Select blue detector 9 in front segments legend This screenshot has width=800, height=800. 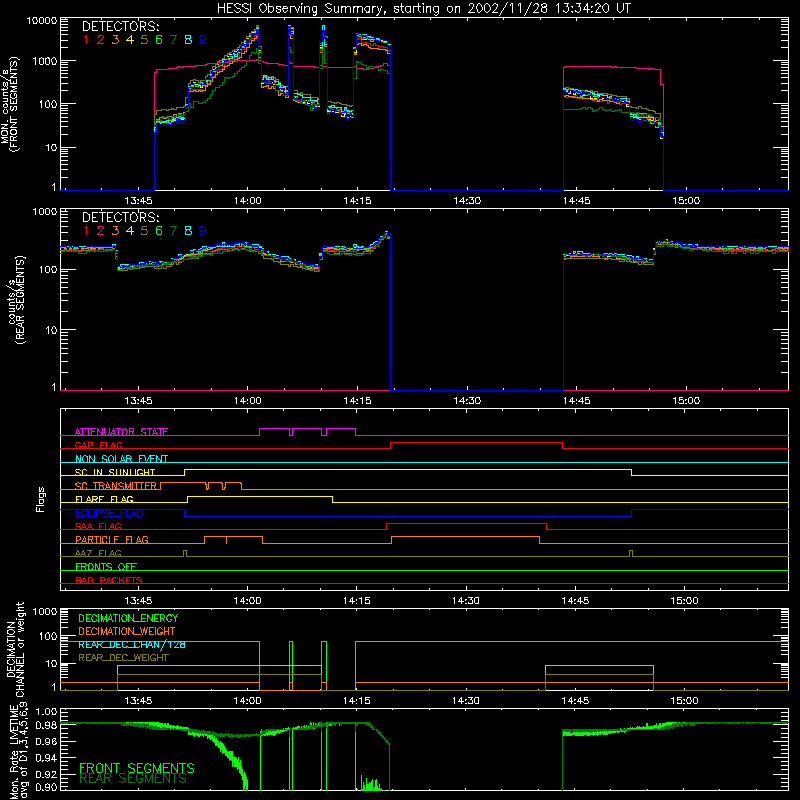(x=203, y=40)
